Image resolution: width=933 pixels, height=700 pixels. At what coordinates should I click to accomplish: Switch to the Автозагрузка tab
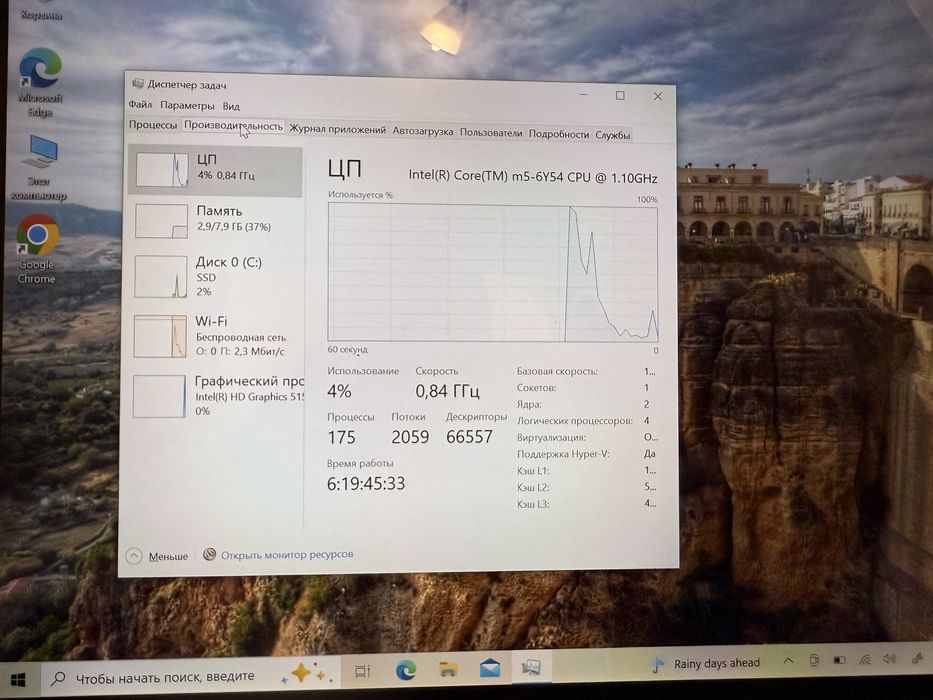point(422,131)
